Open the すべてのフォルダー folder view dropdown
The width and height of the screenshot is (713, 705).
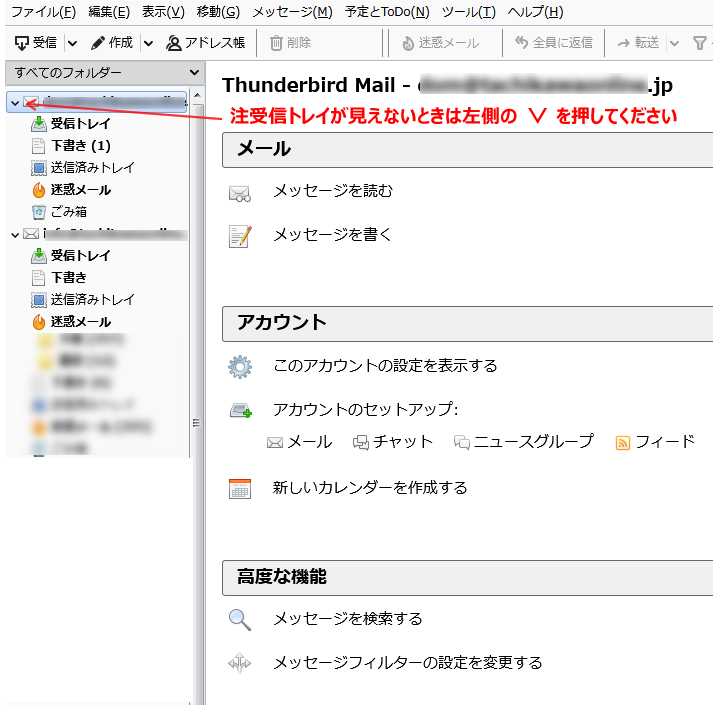105,72
